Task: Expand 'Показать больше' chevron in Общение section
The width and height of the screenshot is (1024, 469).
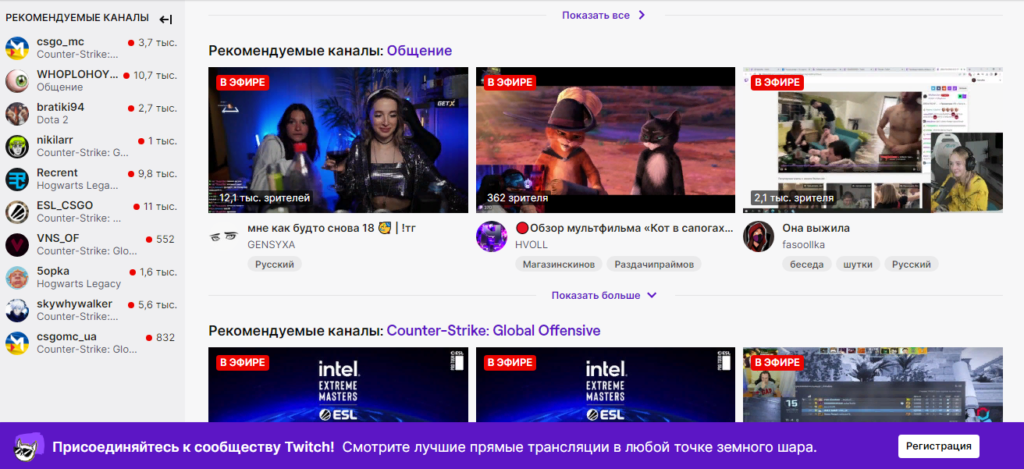Action: [x=651, y=295]
